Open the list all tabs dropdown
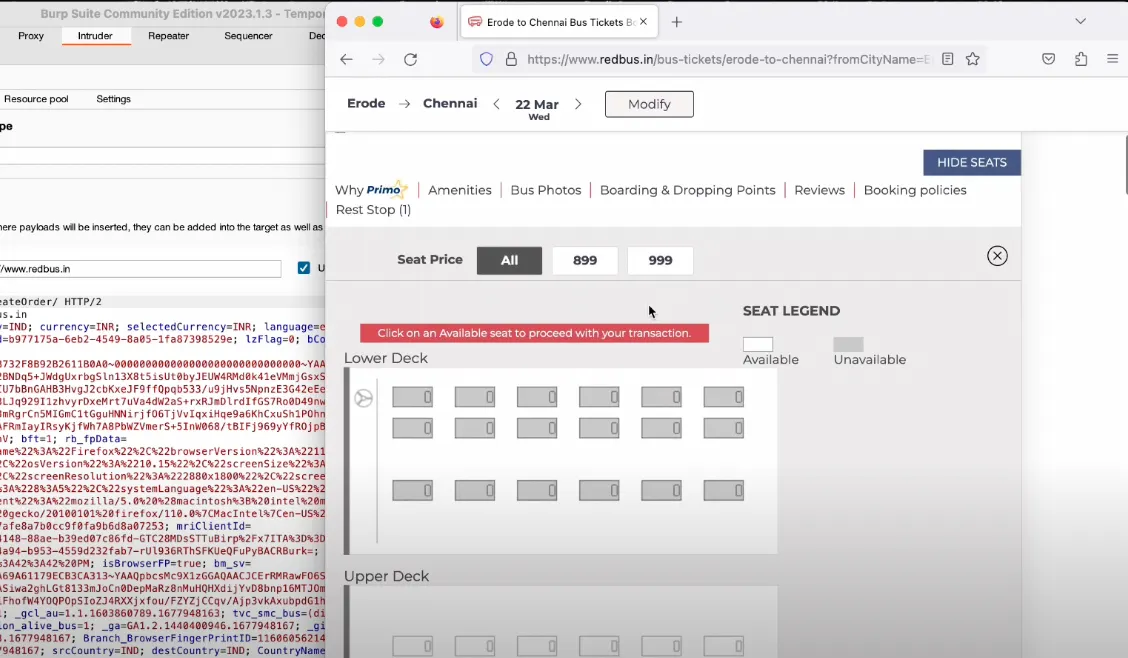 1080,21
